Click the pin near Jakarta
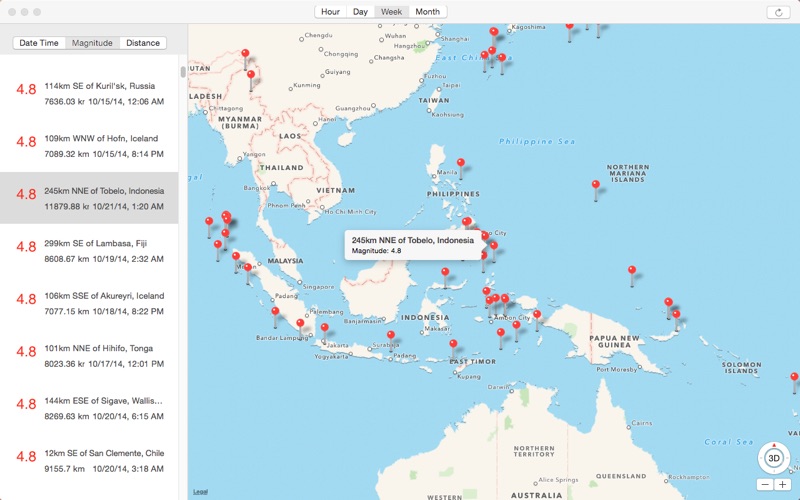Viewport: 800px width, 500px height. coord(324,328)
